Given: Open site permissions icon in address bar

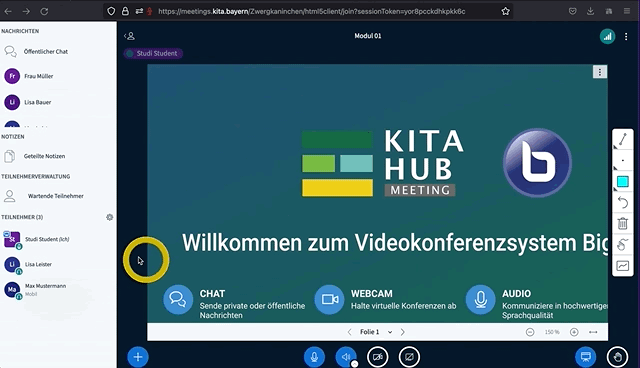Looking at the screenshot, I should 139,11.
